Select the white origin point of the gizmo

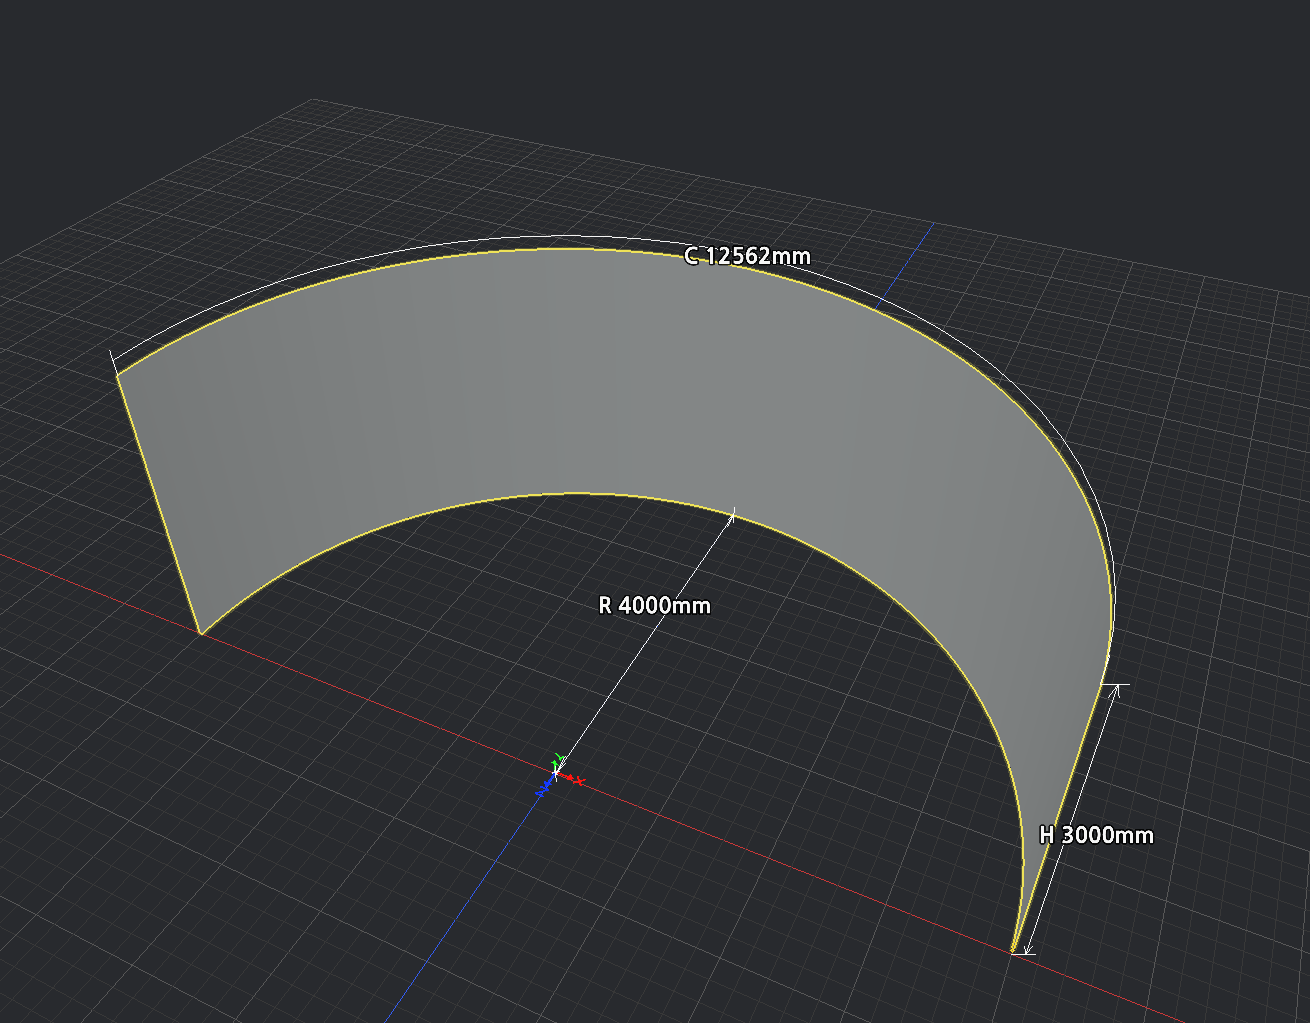tap(557, 773)
